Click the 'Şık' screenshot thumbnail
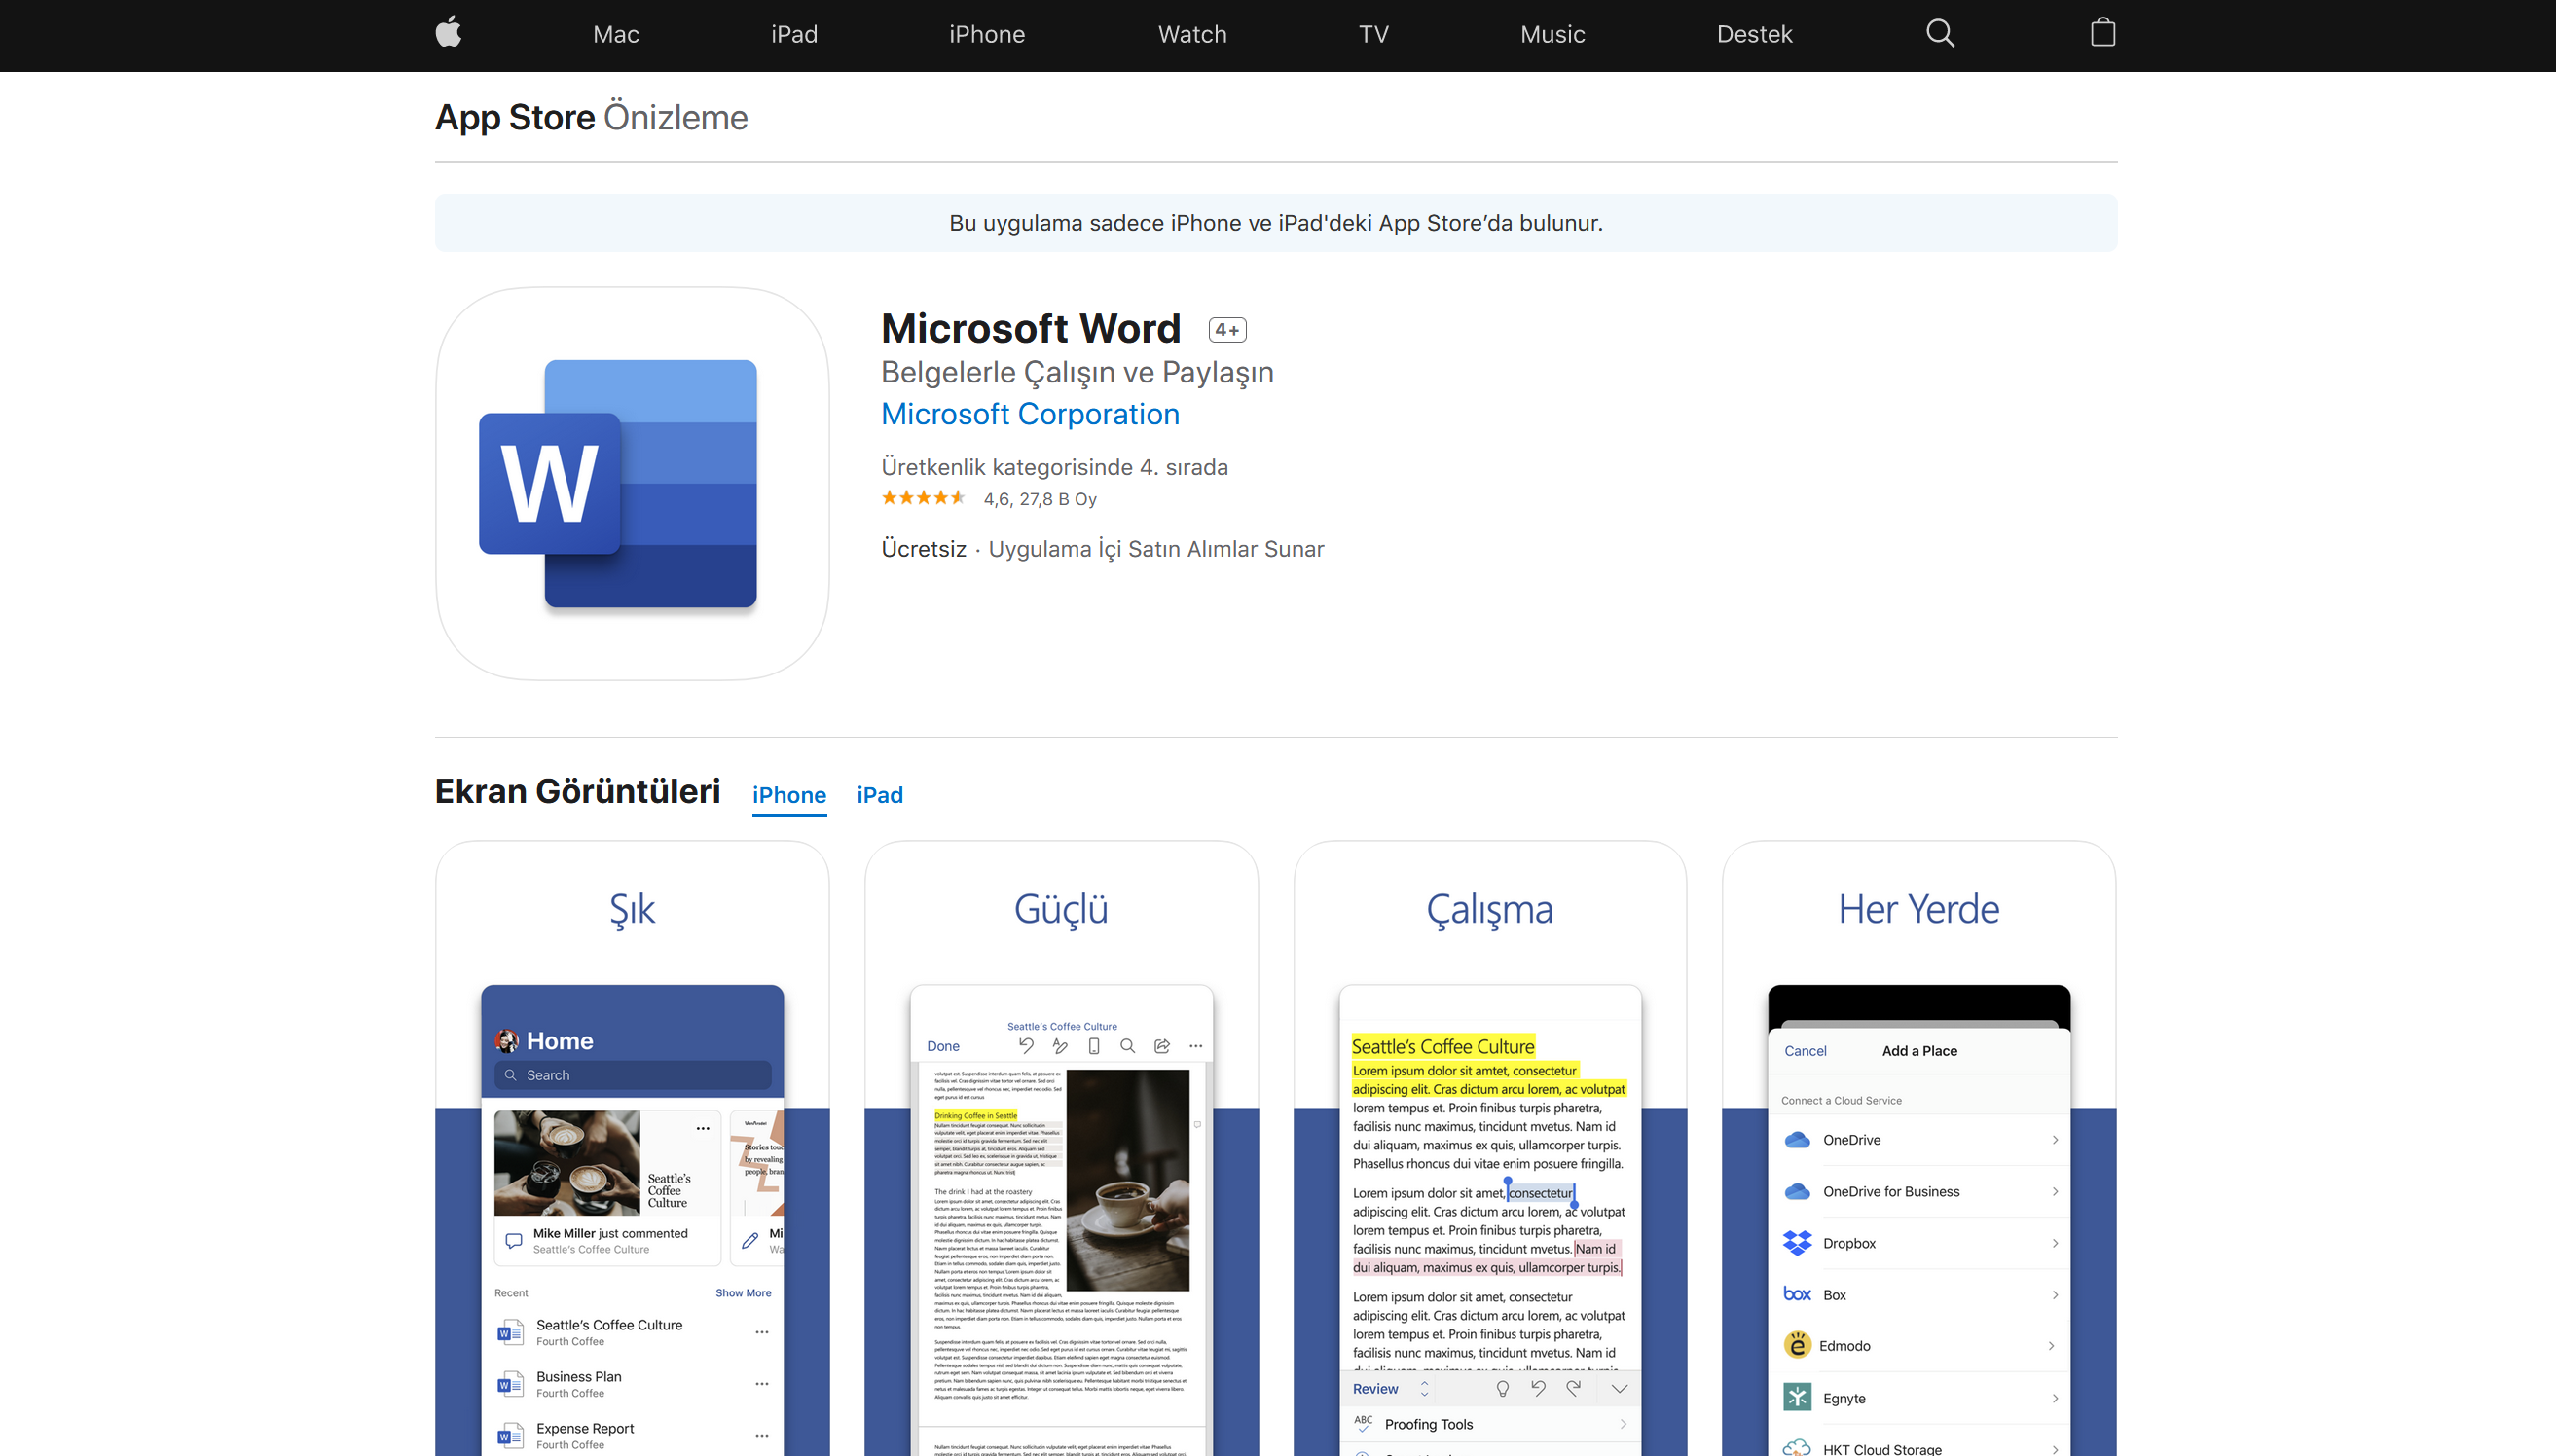2556x1456 pixels. tap(632, 1148)
